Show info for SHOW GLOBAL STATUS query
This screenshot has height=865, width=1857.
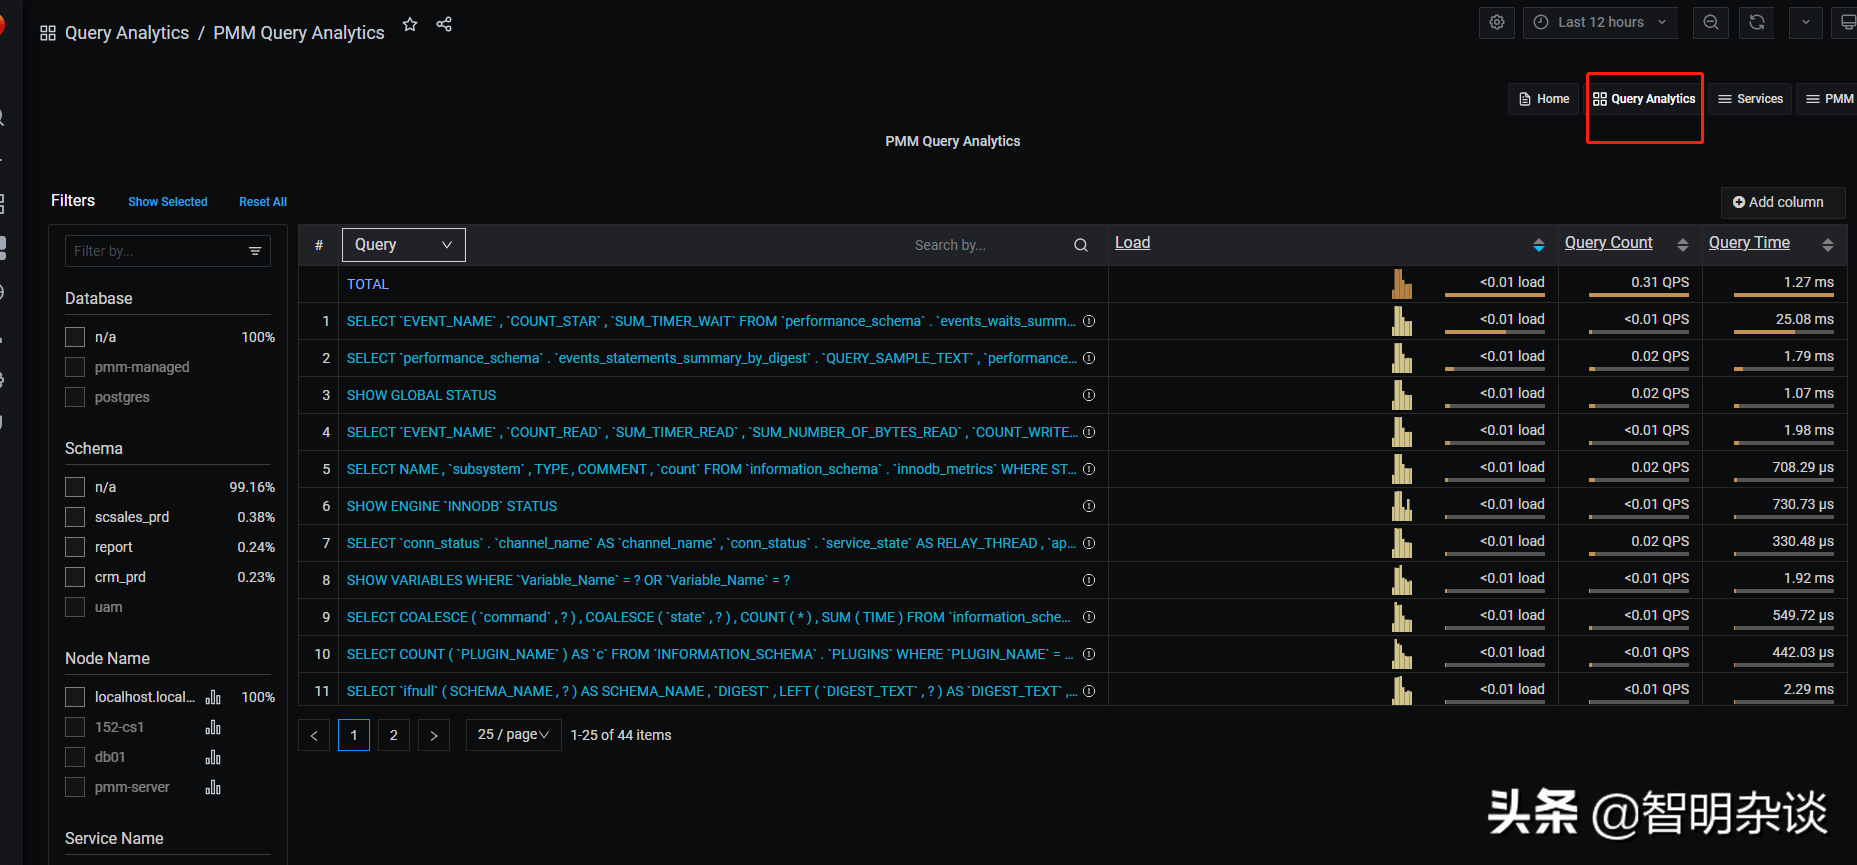[1089, 395]
